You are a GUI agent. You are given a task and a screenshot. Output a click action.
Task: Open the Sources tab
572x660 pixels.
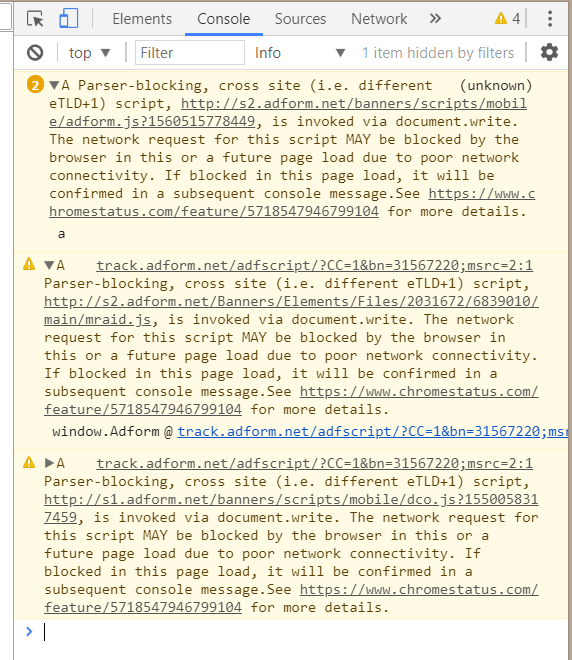(300, 19)
